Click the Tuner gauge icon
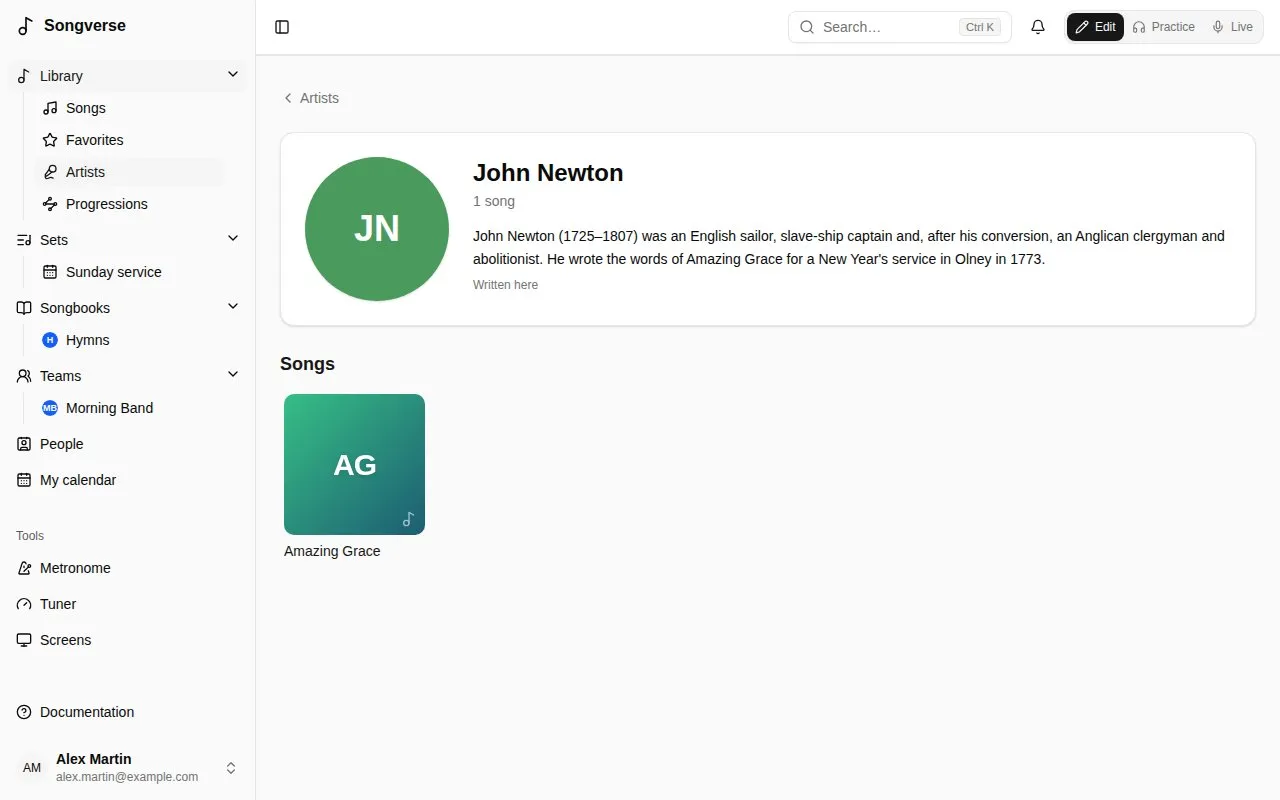Screen dimensions: 1280x800 tap(24, 604)
